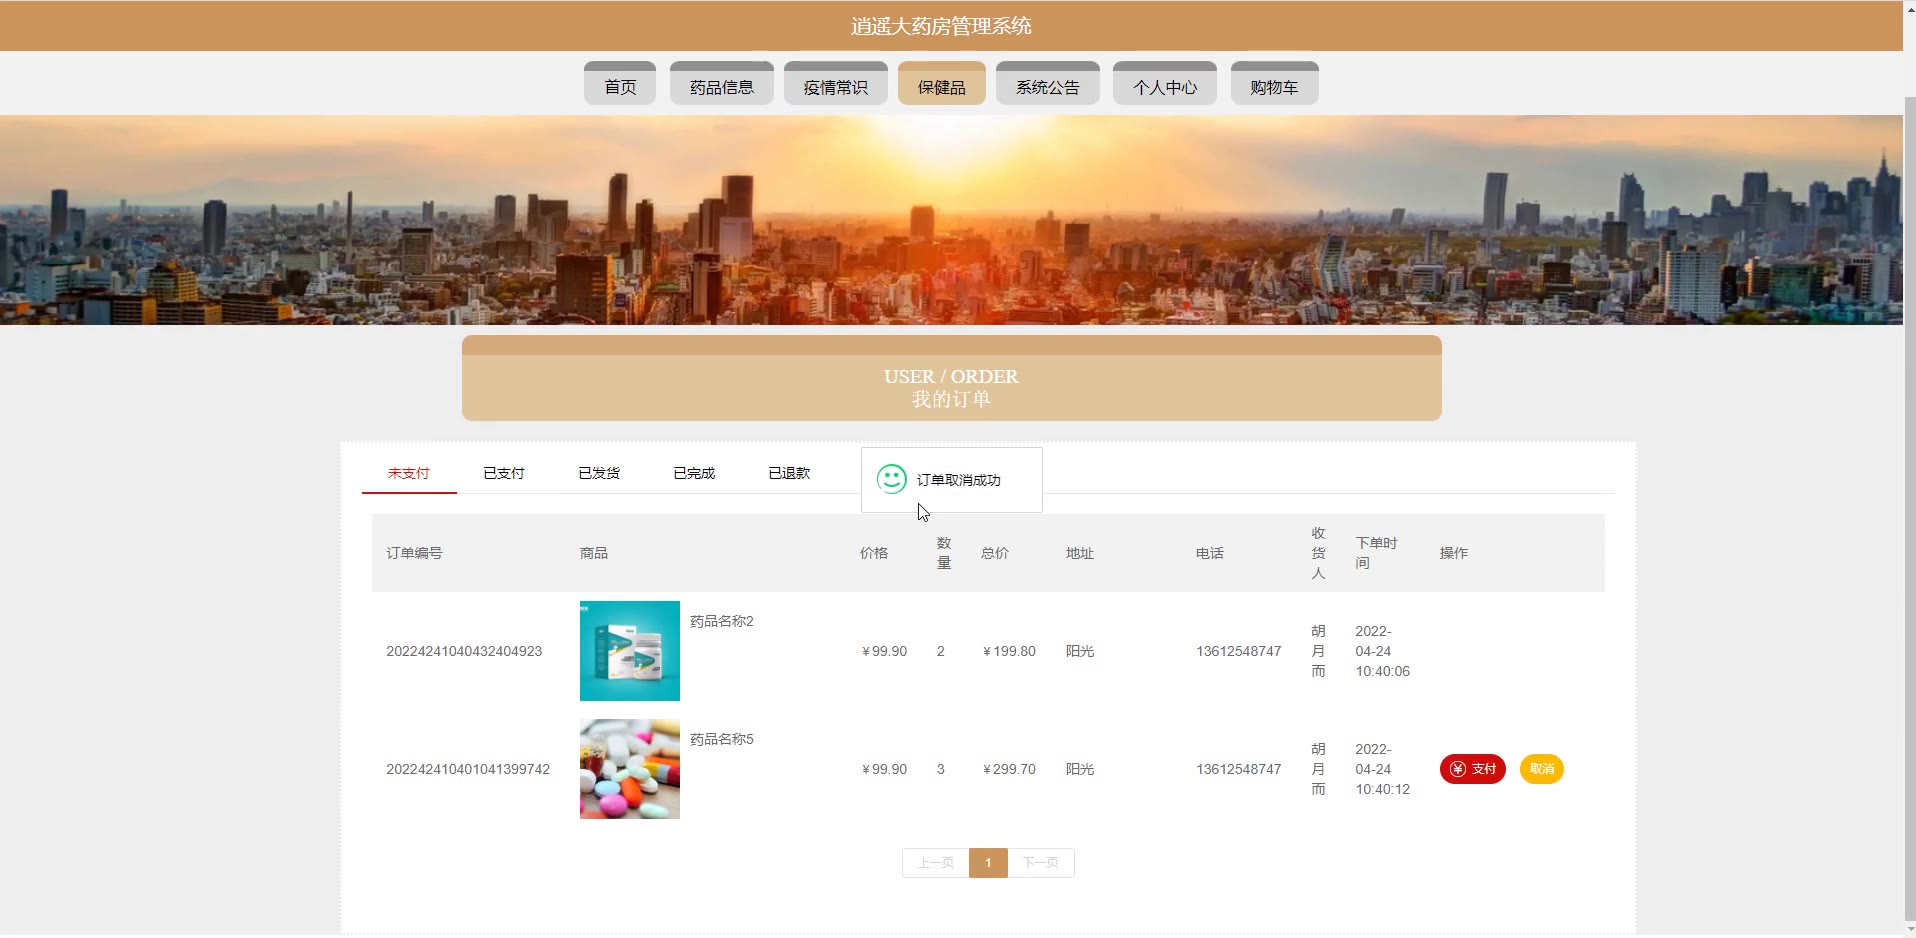
Task: Go to next page with 下一页
Action: click(1040, 863)
